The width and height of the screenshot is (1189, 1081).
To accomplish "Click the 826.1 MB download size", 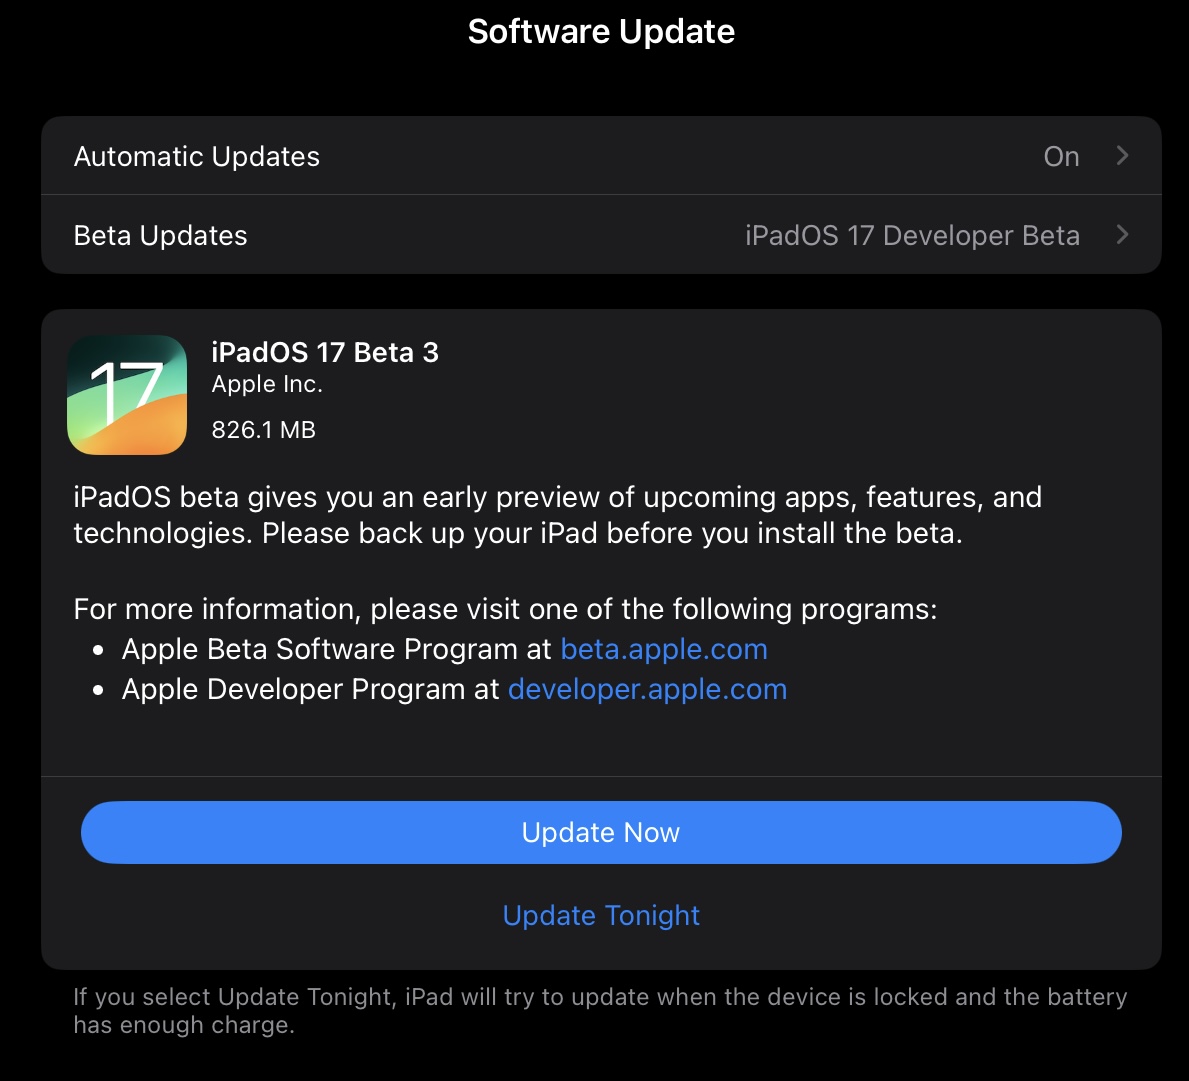I will click(264, 430).
